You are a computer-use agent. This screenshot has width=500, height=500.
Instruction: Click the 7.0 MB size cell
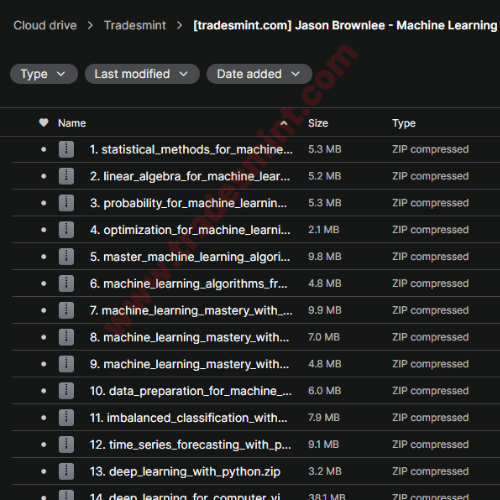tap(324, 337)
